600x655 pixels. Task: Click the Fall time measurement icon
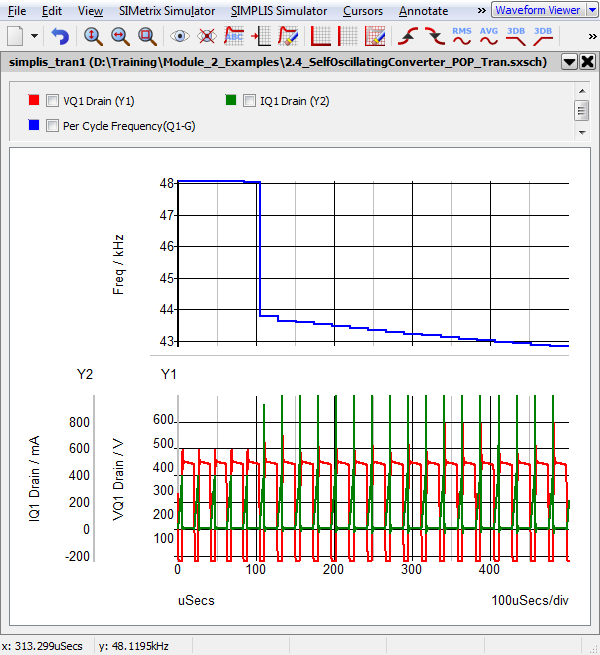(x=434, y=36)
